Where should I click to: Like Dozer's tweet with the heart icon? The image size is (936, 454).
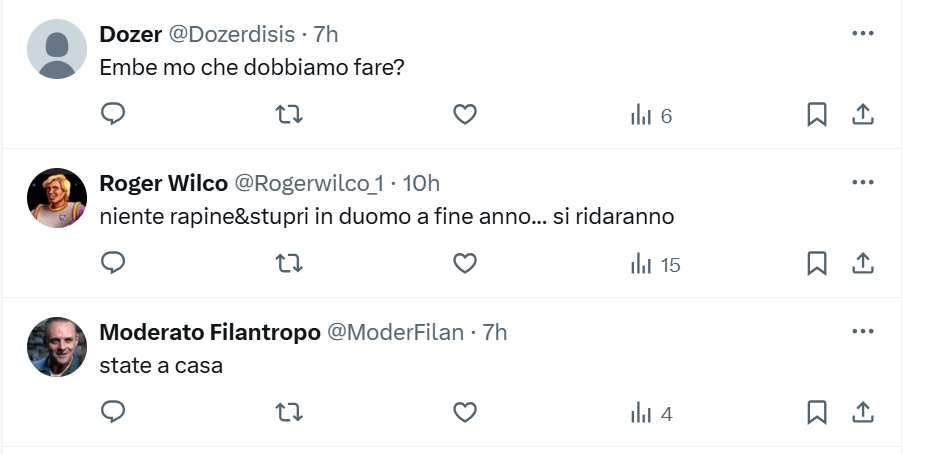(x=465, y=114)
